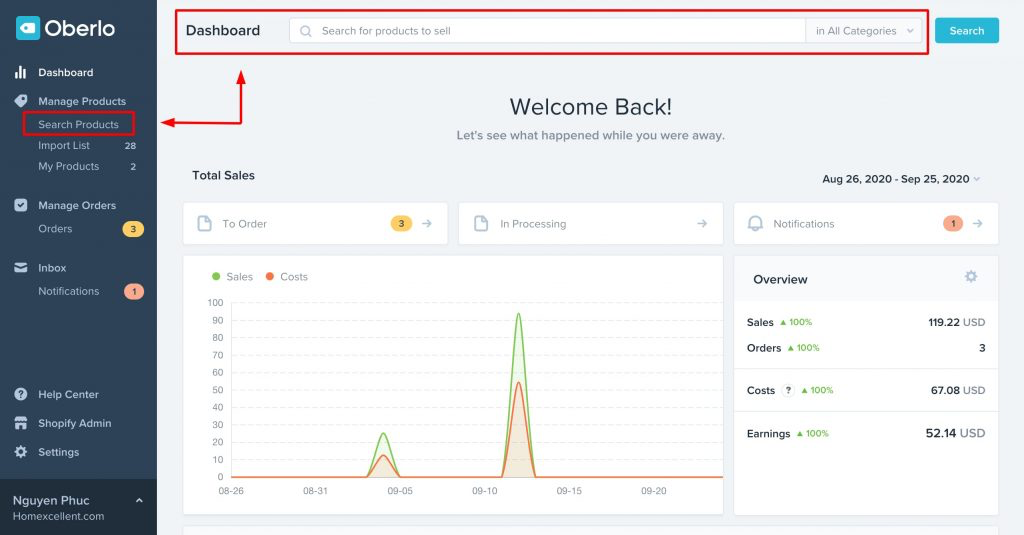Viewport: 1024px width, 535px height.
Task: Open Notifications in the sidebar
Action: click(x=69, y=291)
